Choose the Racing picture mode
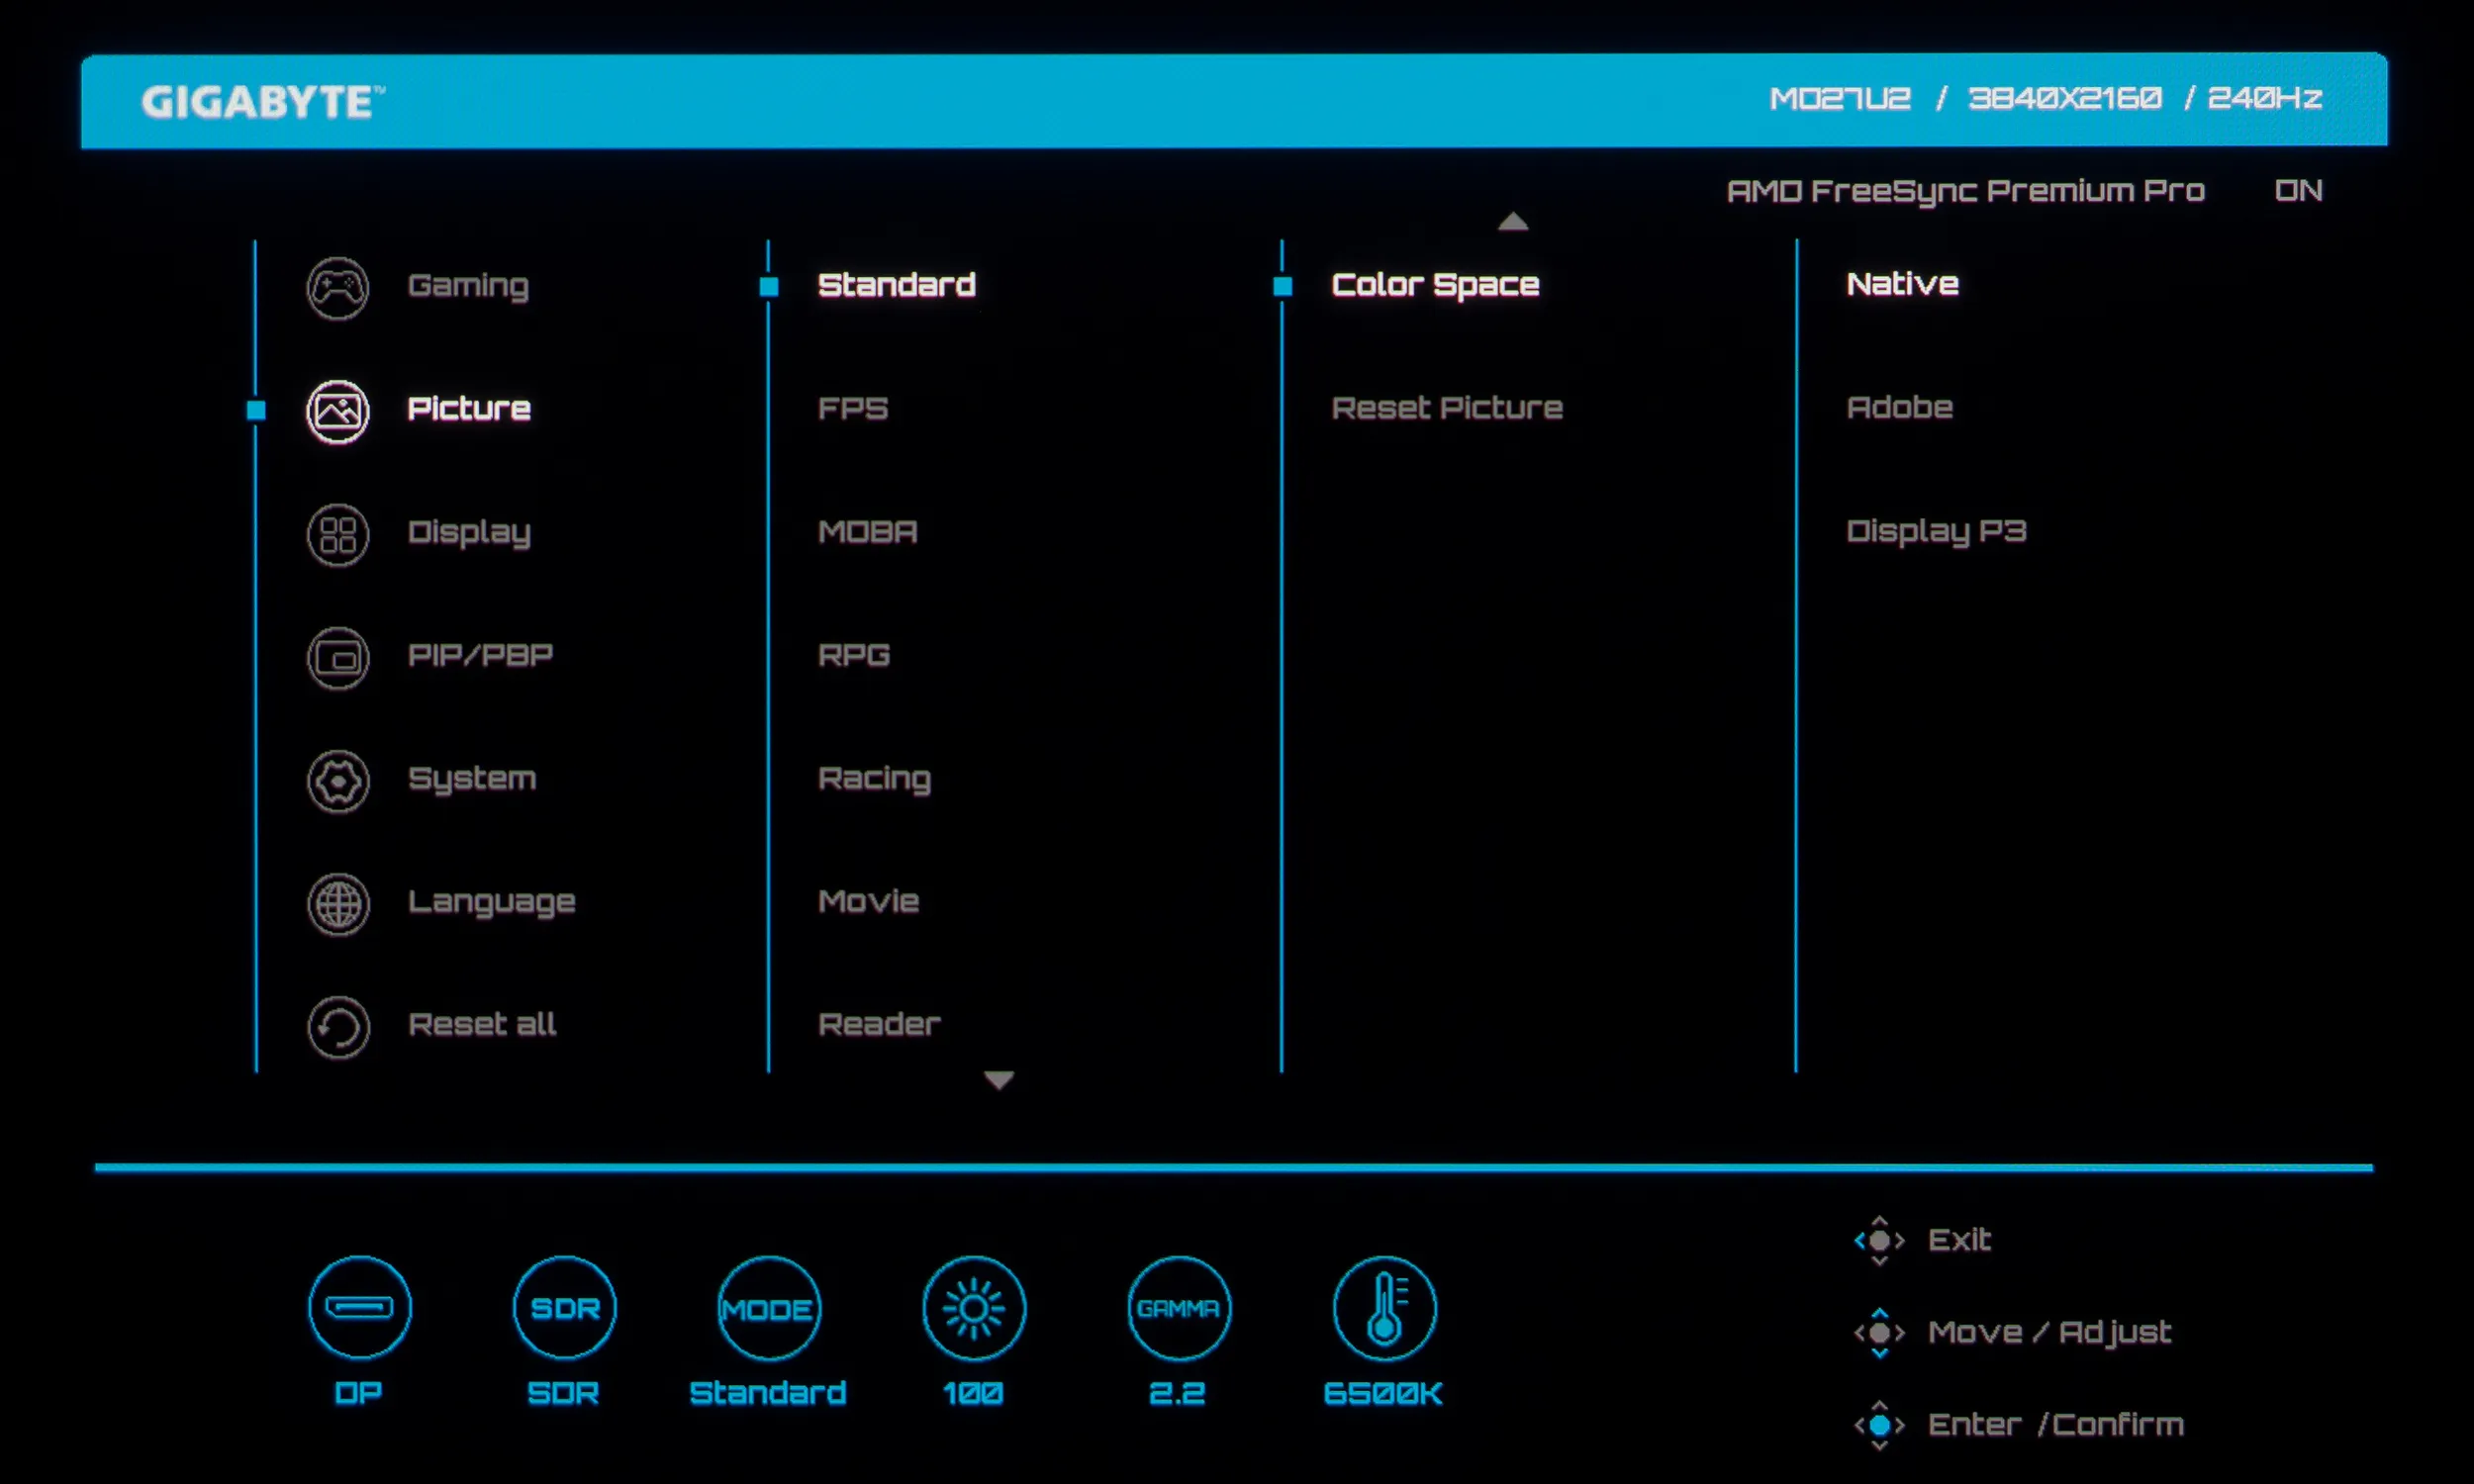This screenshot has width=2474, height=1484. (x=874, y=779)
